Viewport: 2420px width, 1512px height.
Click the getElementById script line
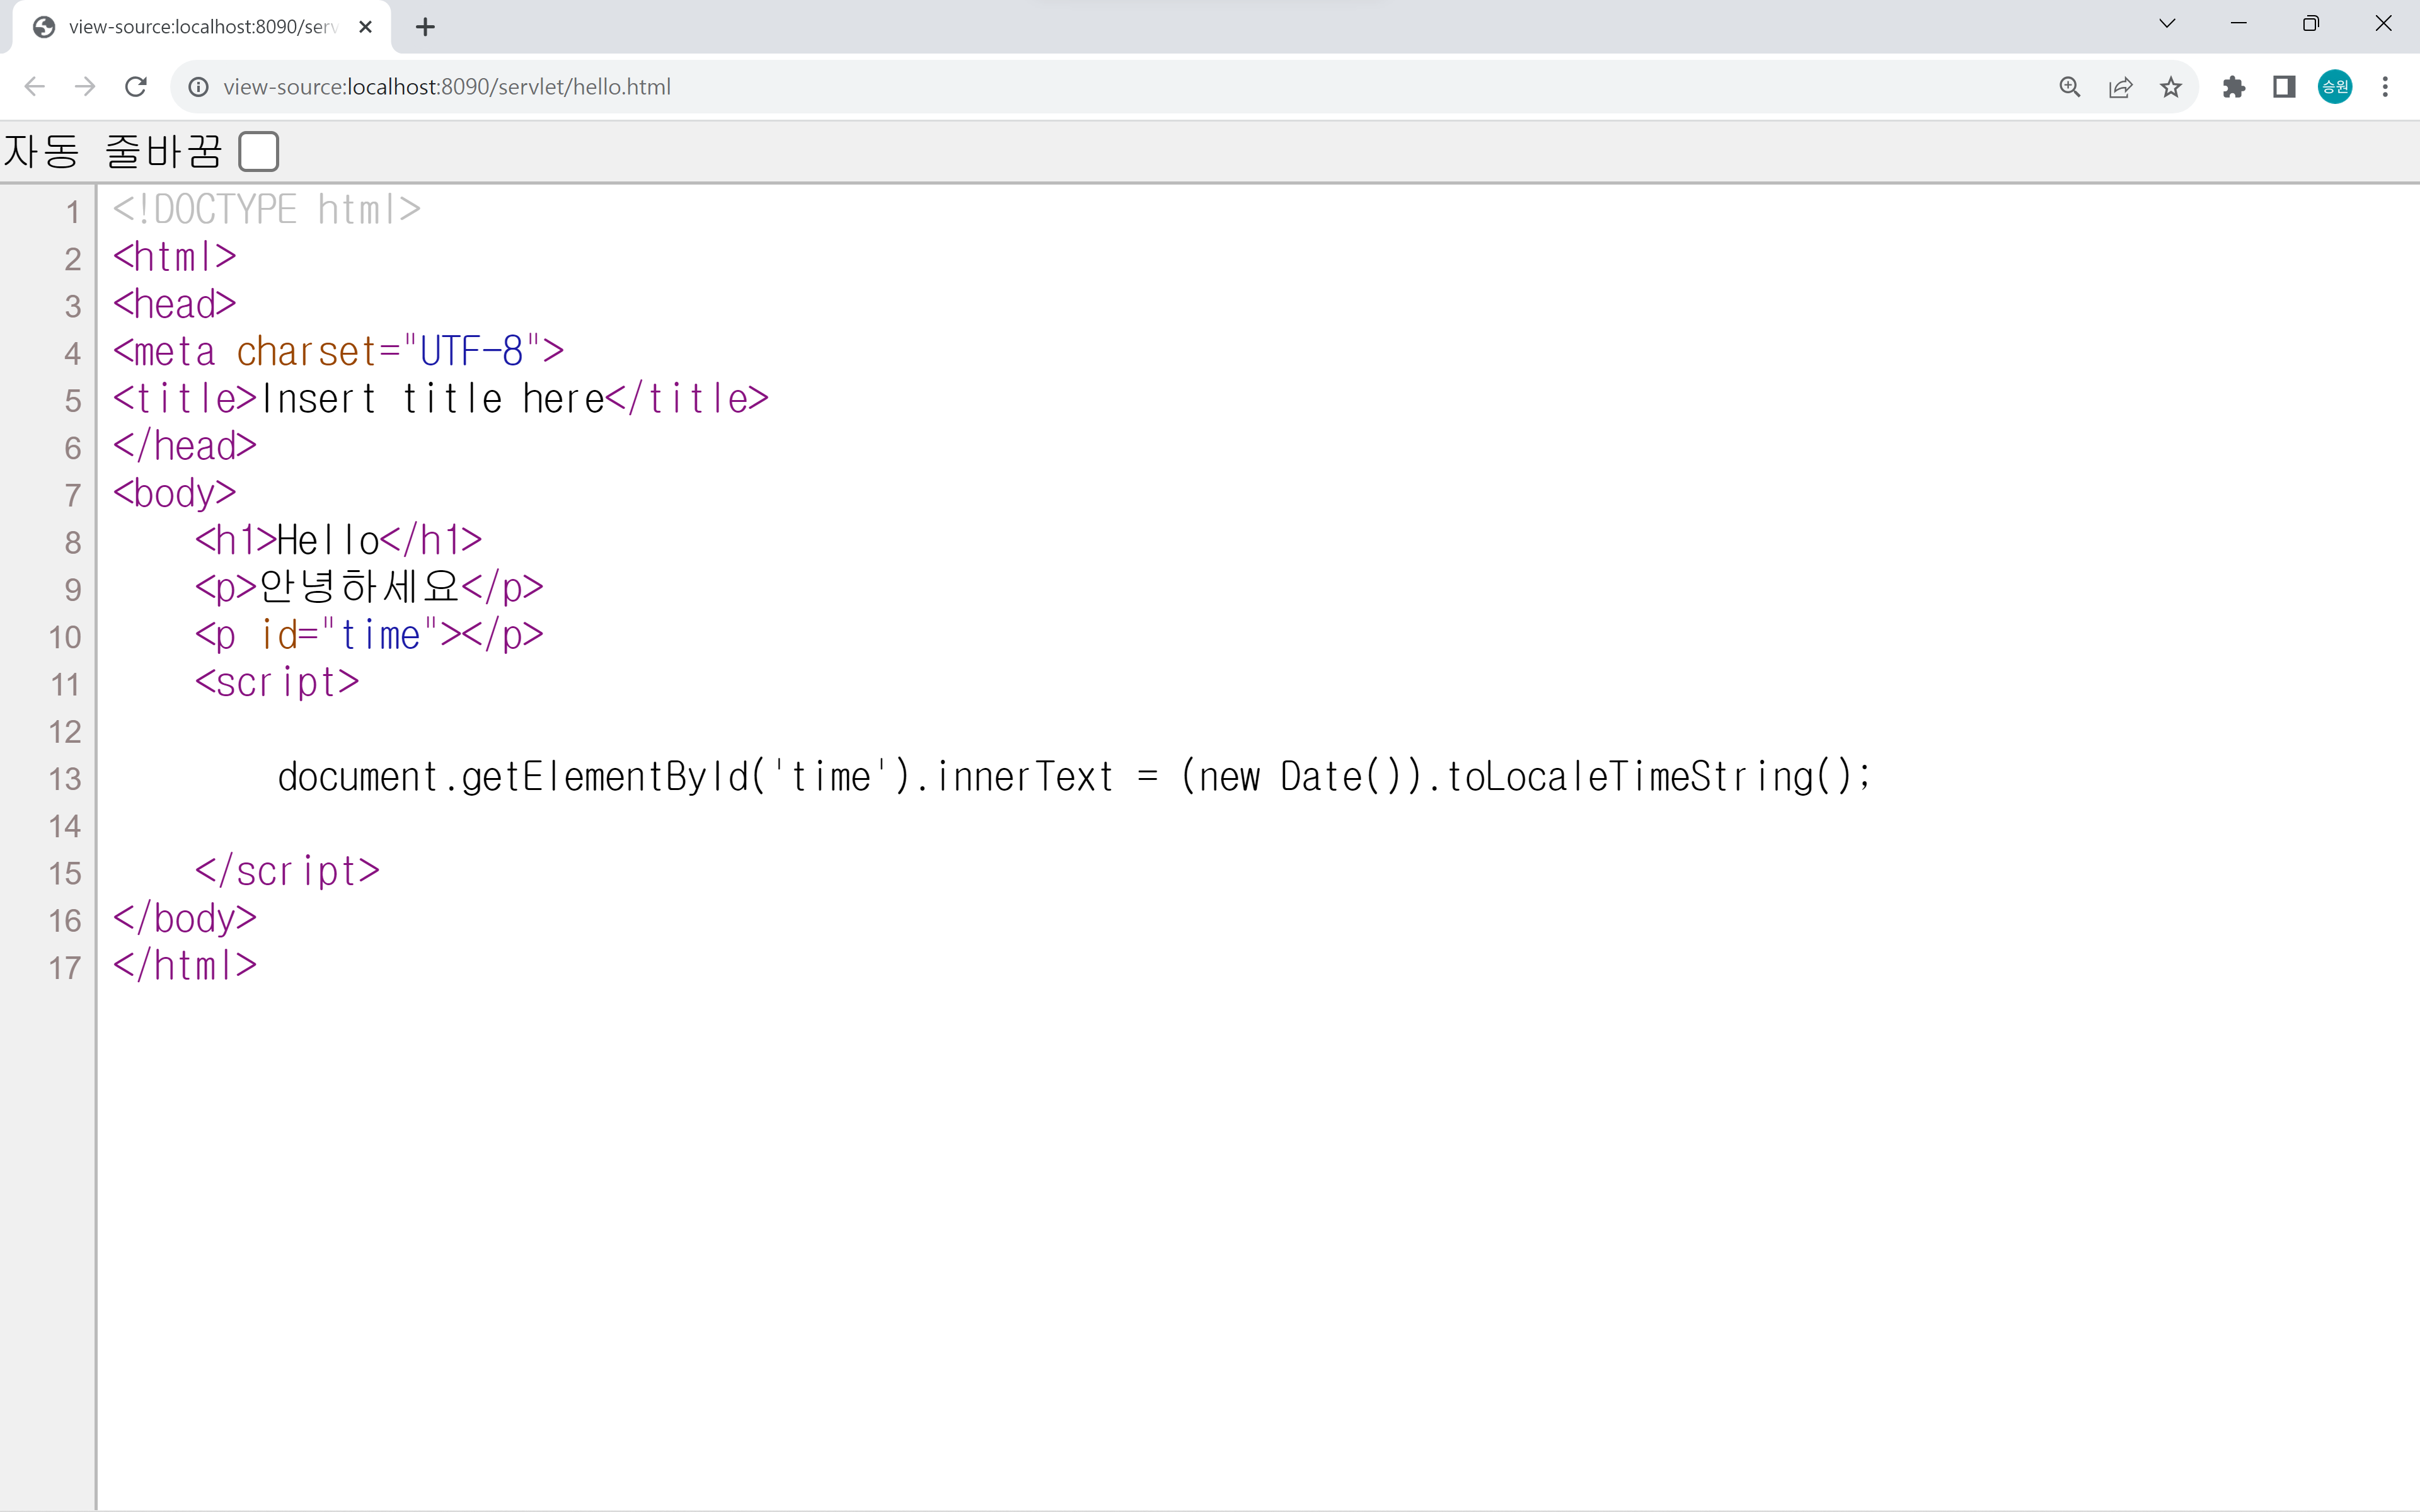coord(1073,777)
